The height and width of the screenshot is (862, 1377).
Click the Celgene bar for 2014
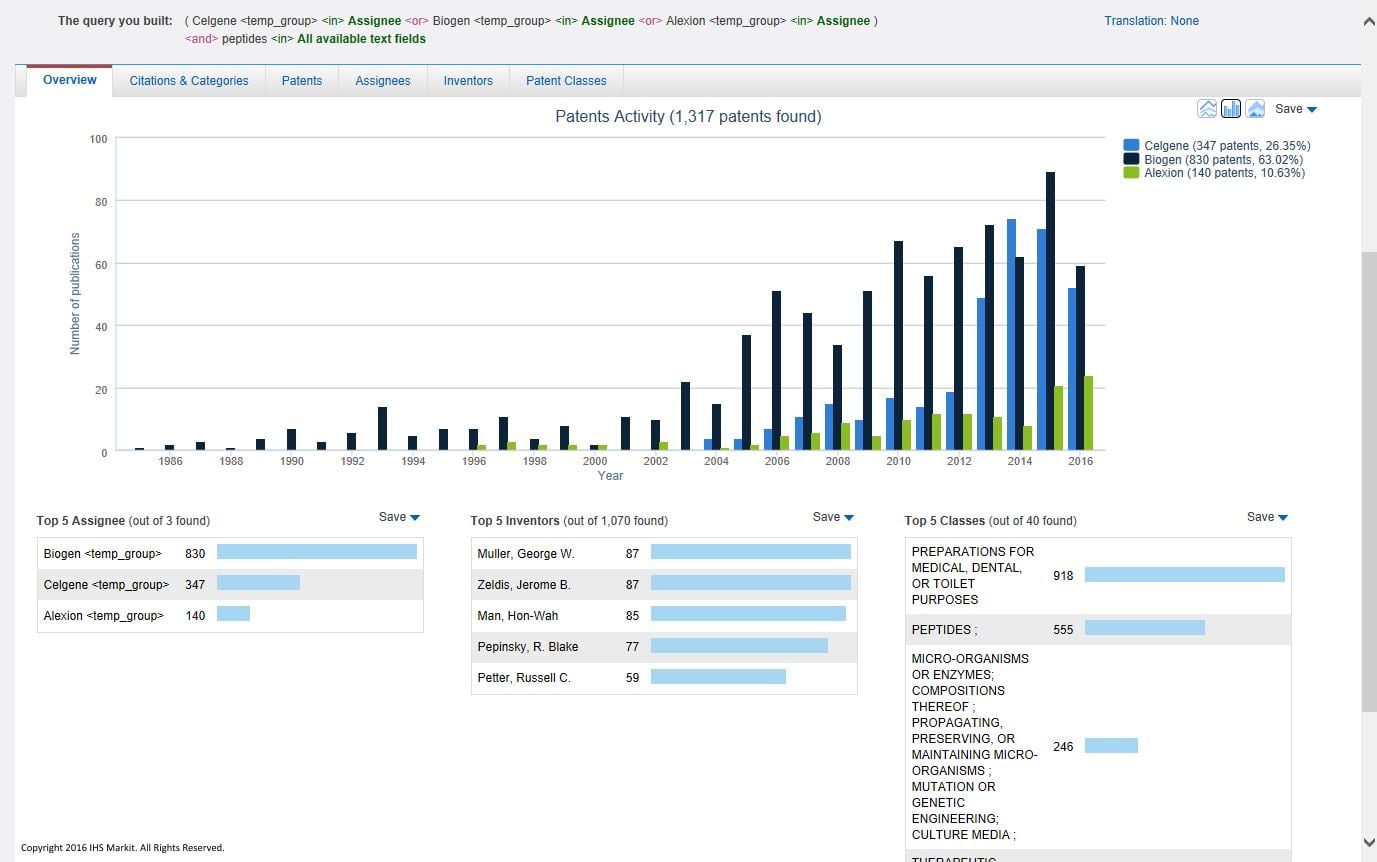pos(1011,335)
